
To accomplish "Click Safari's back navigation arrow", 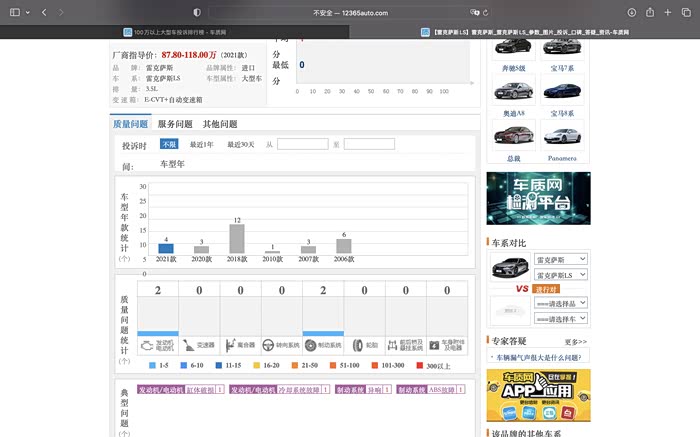I will 45,12.
